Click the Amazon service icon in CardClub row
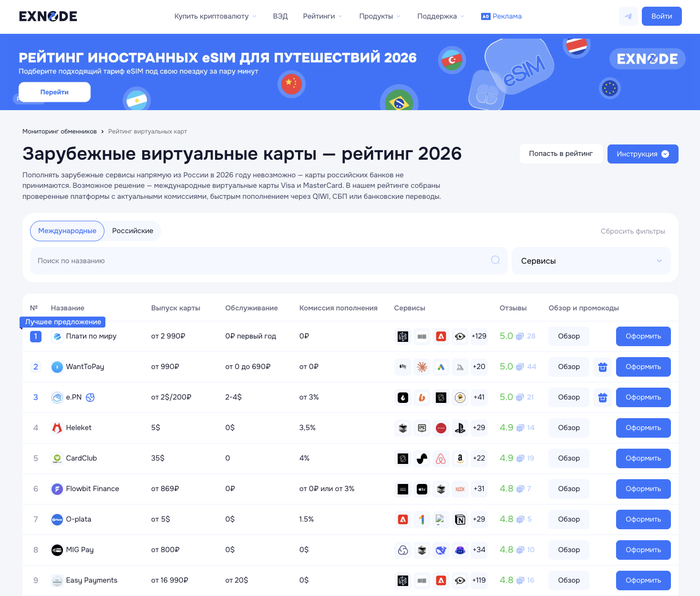The image size is (700, 596). tap(460, 458)
